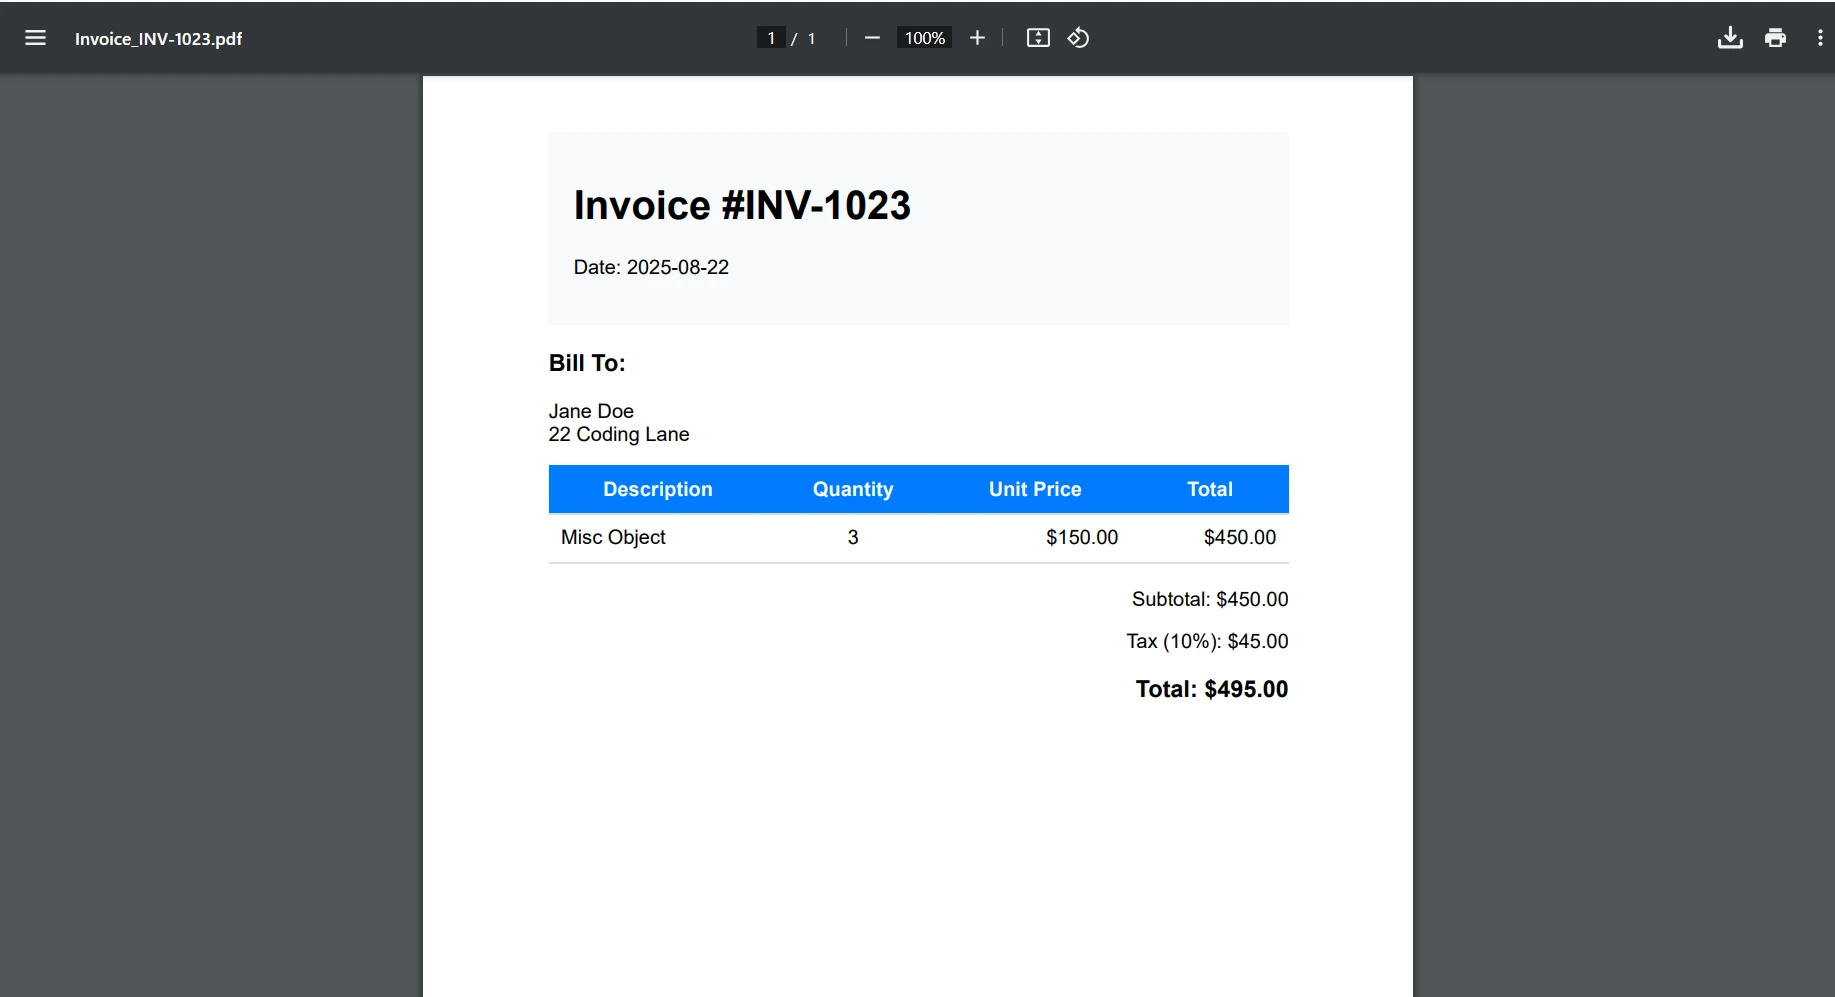Select the fit to page icon
Viewport: 1835px width, 997px height.
click(x=1037, y=38)
